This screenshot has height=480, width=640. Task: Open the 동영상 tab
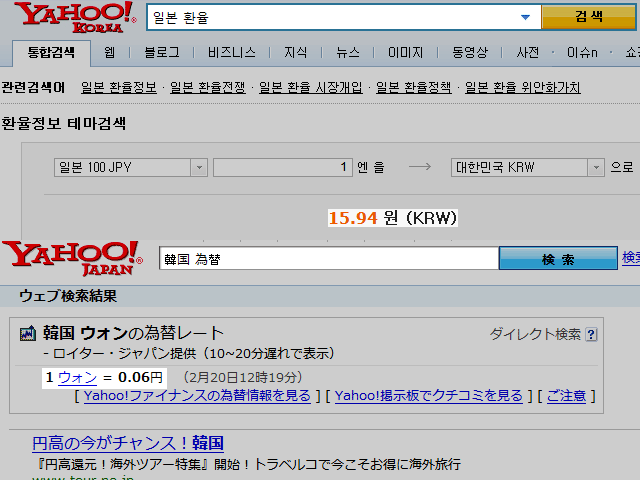point(470,52)
